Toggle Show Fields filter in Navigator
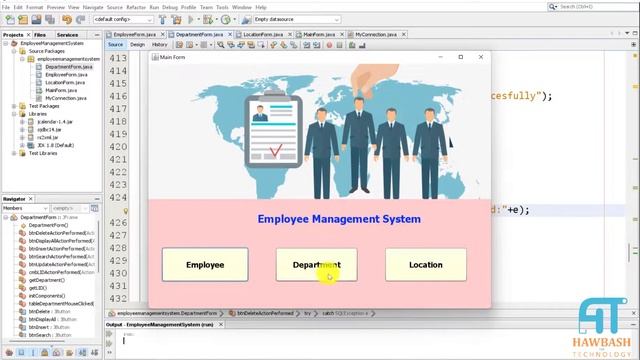 click(x=21, y=353)
